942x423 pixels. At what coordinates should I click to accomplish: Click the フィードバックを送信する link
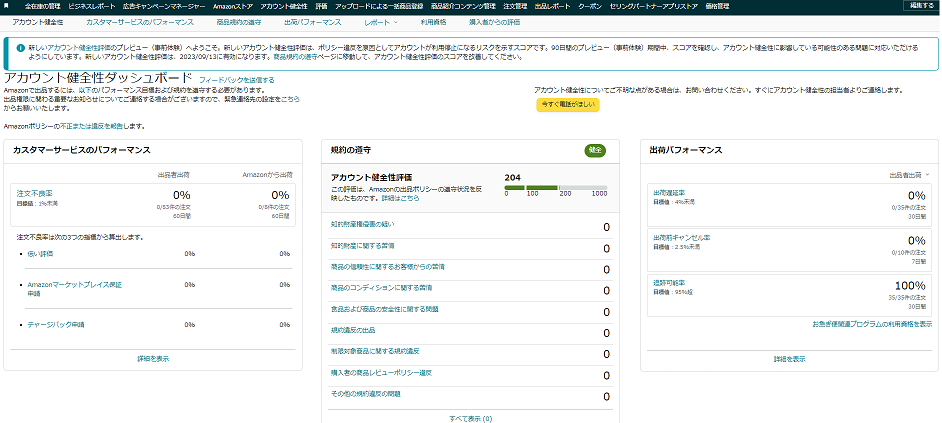pos(237,79)
